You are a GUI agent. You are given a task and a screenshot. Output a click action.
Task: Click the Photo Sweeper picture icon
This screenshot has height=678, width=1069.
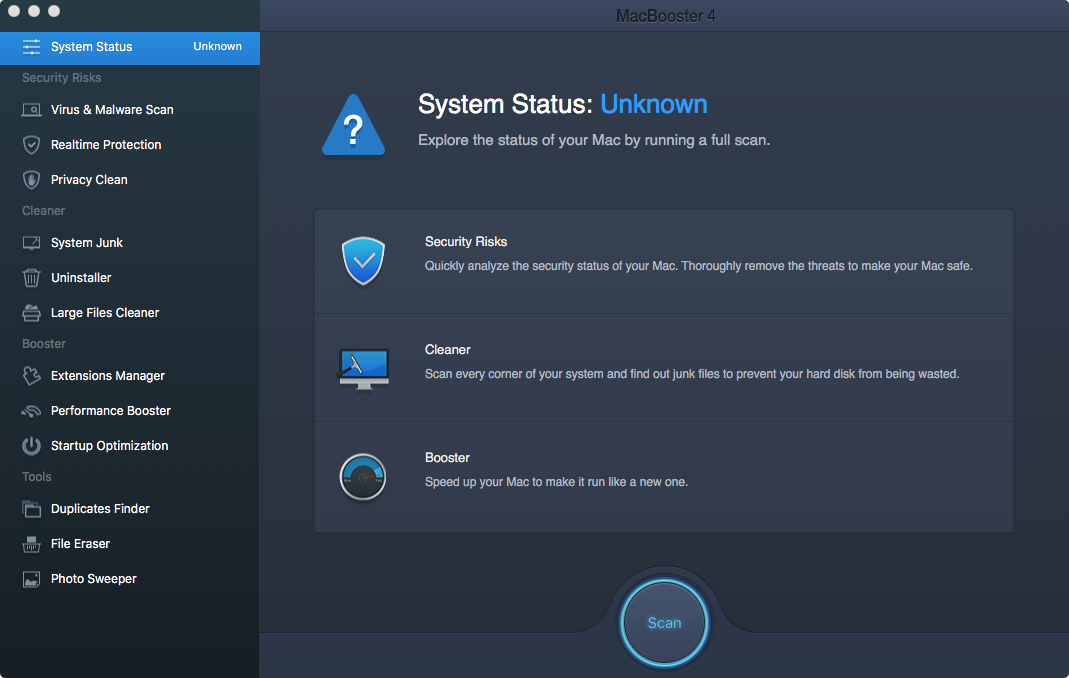(x=31, y=579)
